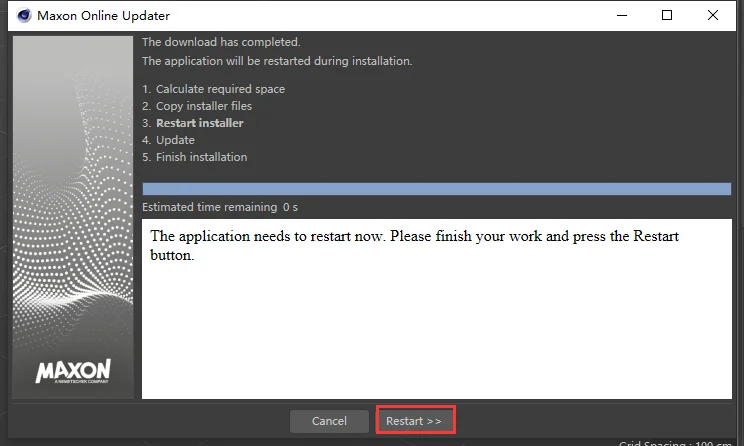The height and width of the screenshot is (446, 744).
Task: Click 'Estimated time remaining 0 s' label
Action: (x=220, y=207)
